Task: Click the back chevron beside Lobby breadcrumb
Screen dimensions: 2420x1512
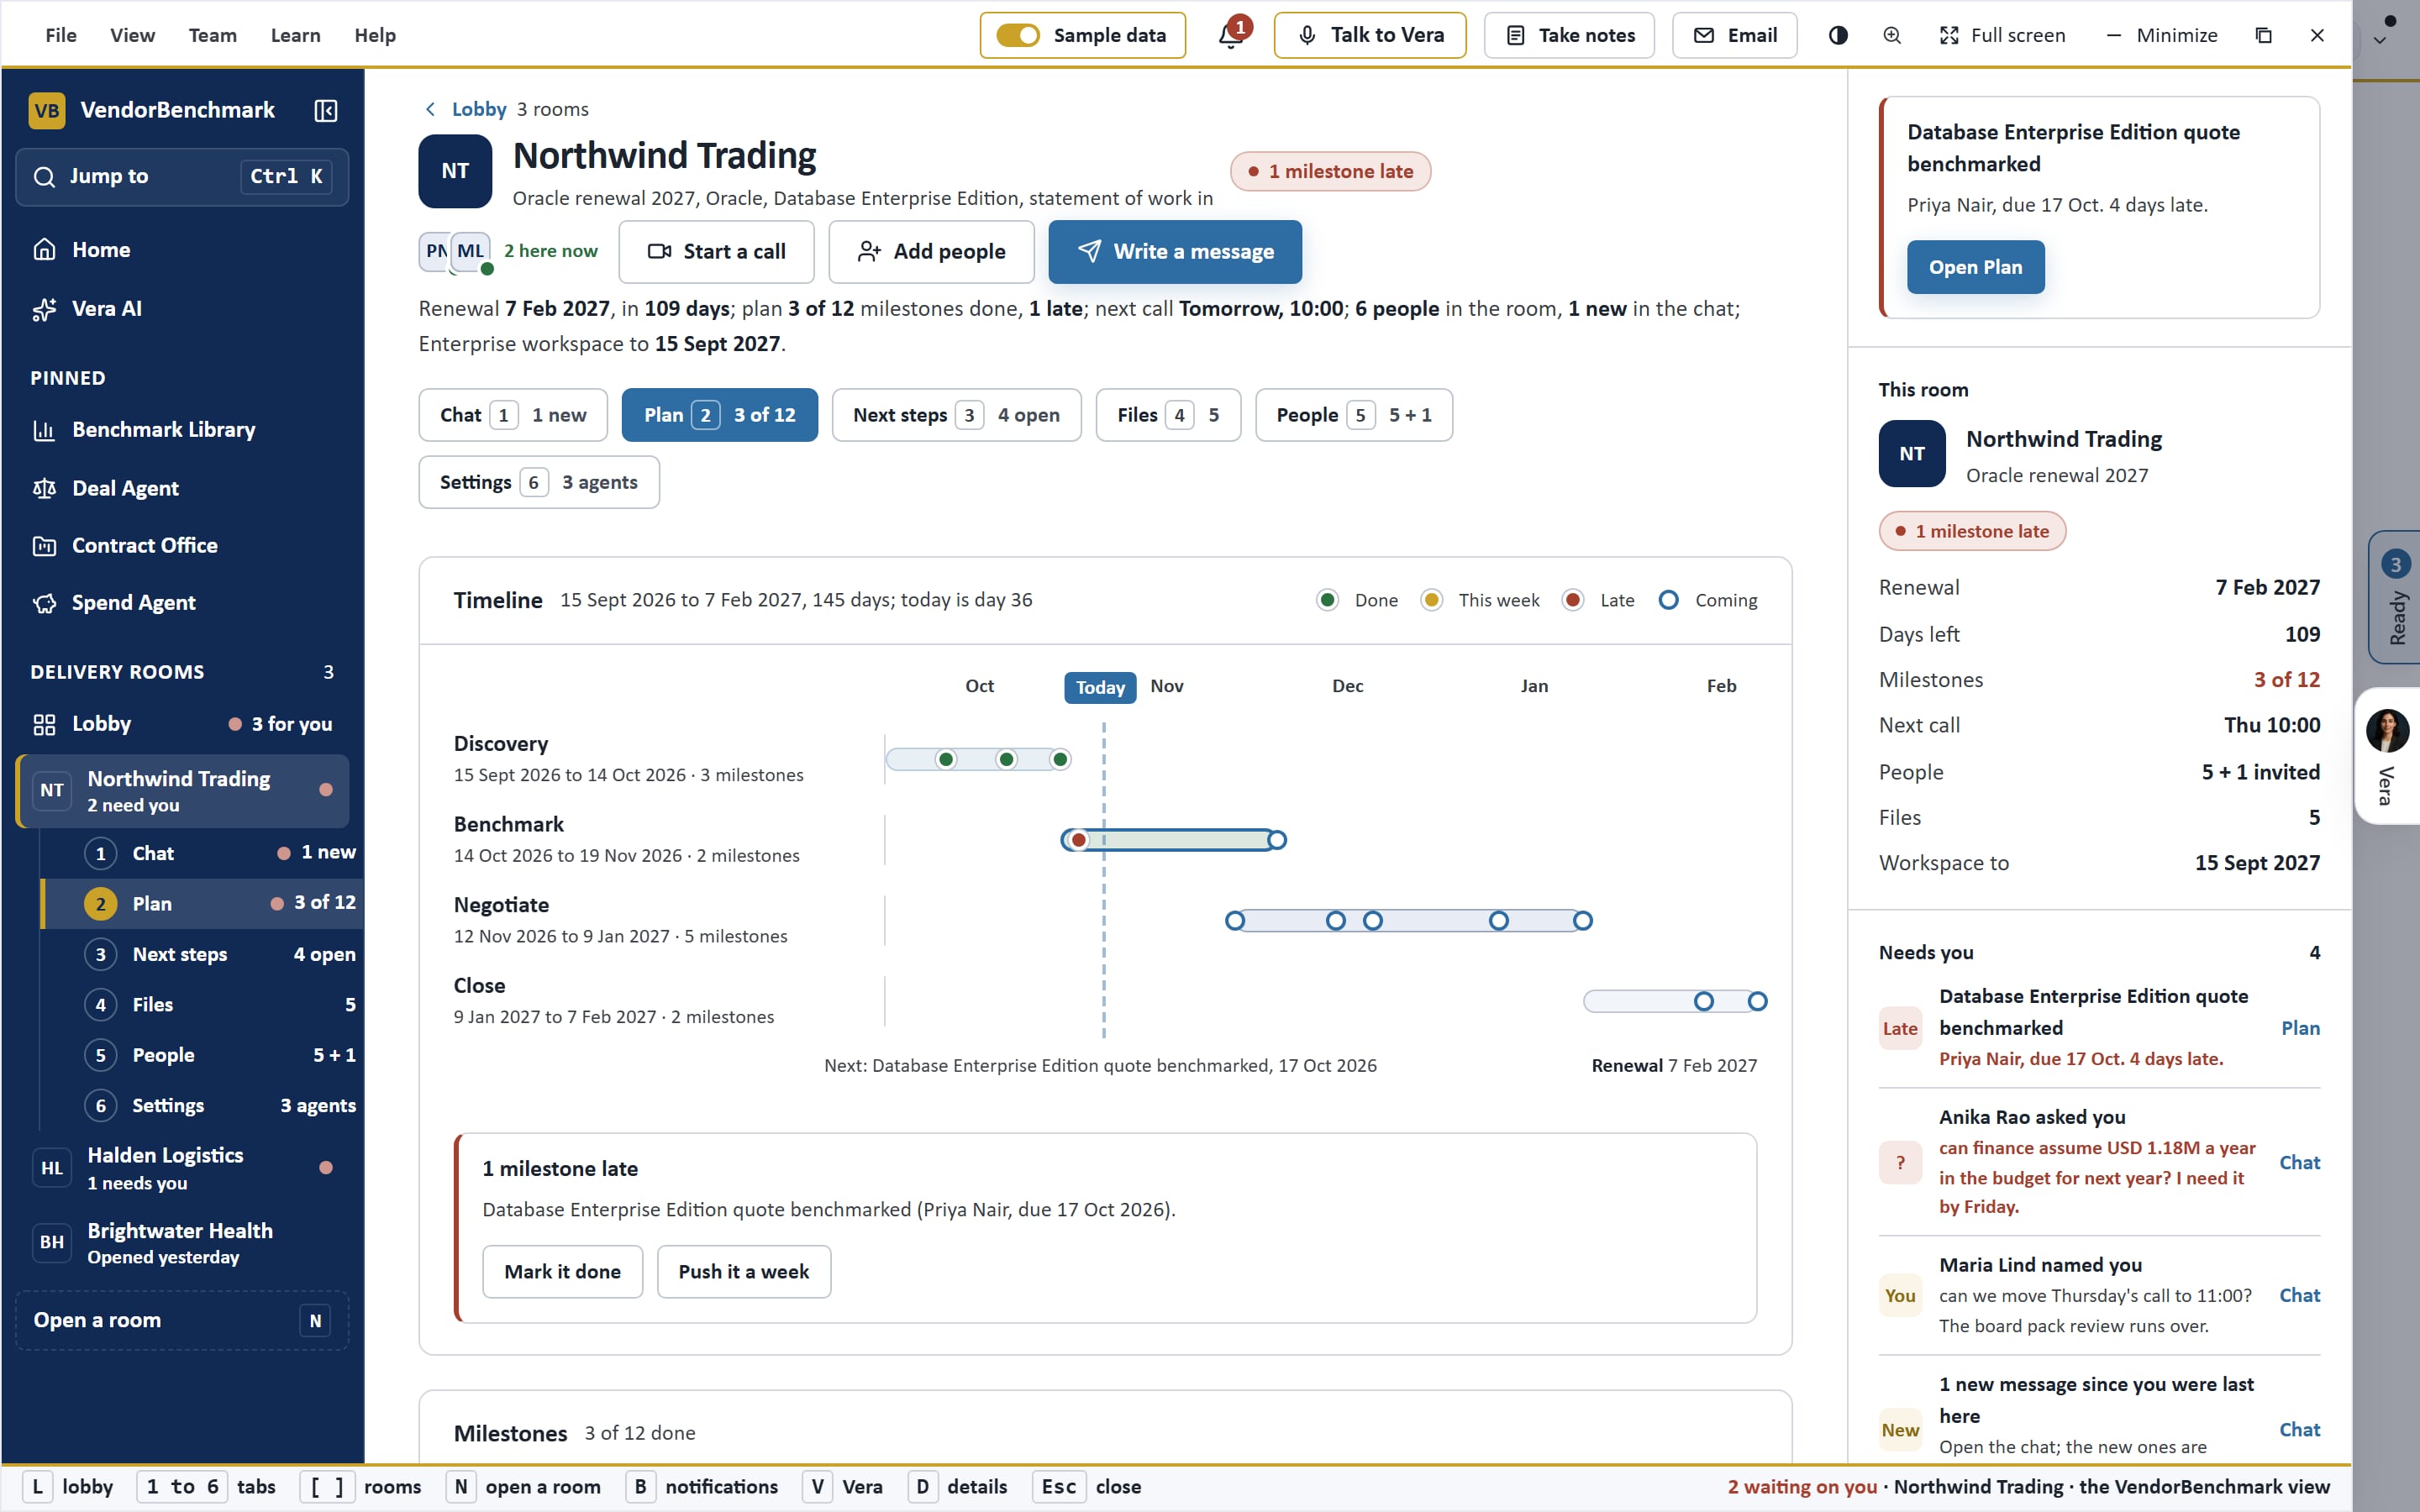Action: click(x=430, y=109)
